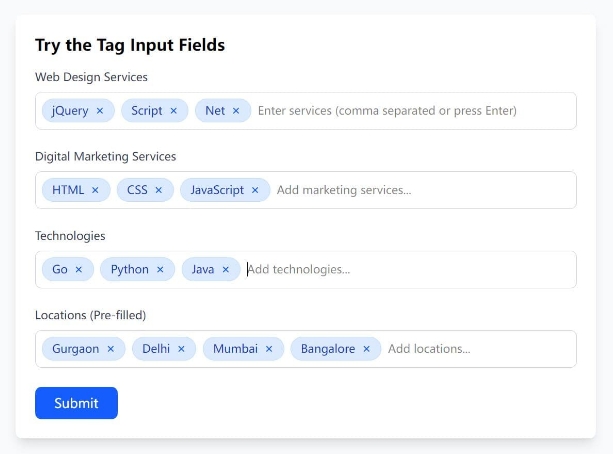Remove the Java tag
This screenshot has width=613, height=454.
226,270
